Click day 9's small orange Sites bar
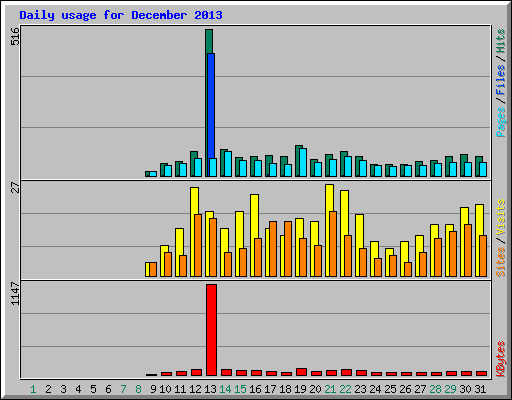 tap(153, 269)
